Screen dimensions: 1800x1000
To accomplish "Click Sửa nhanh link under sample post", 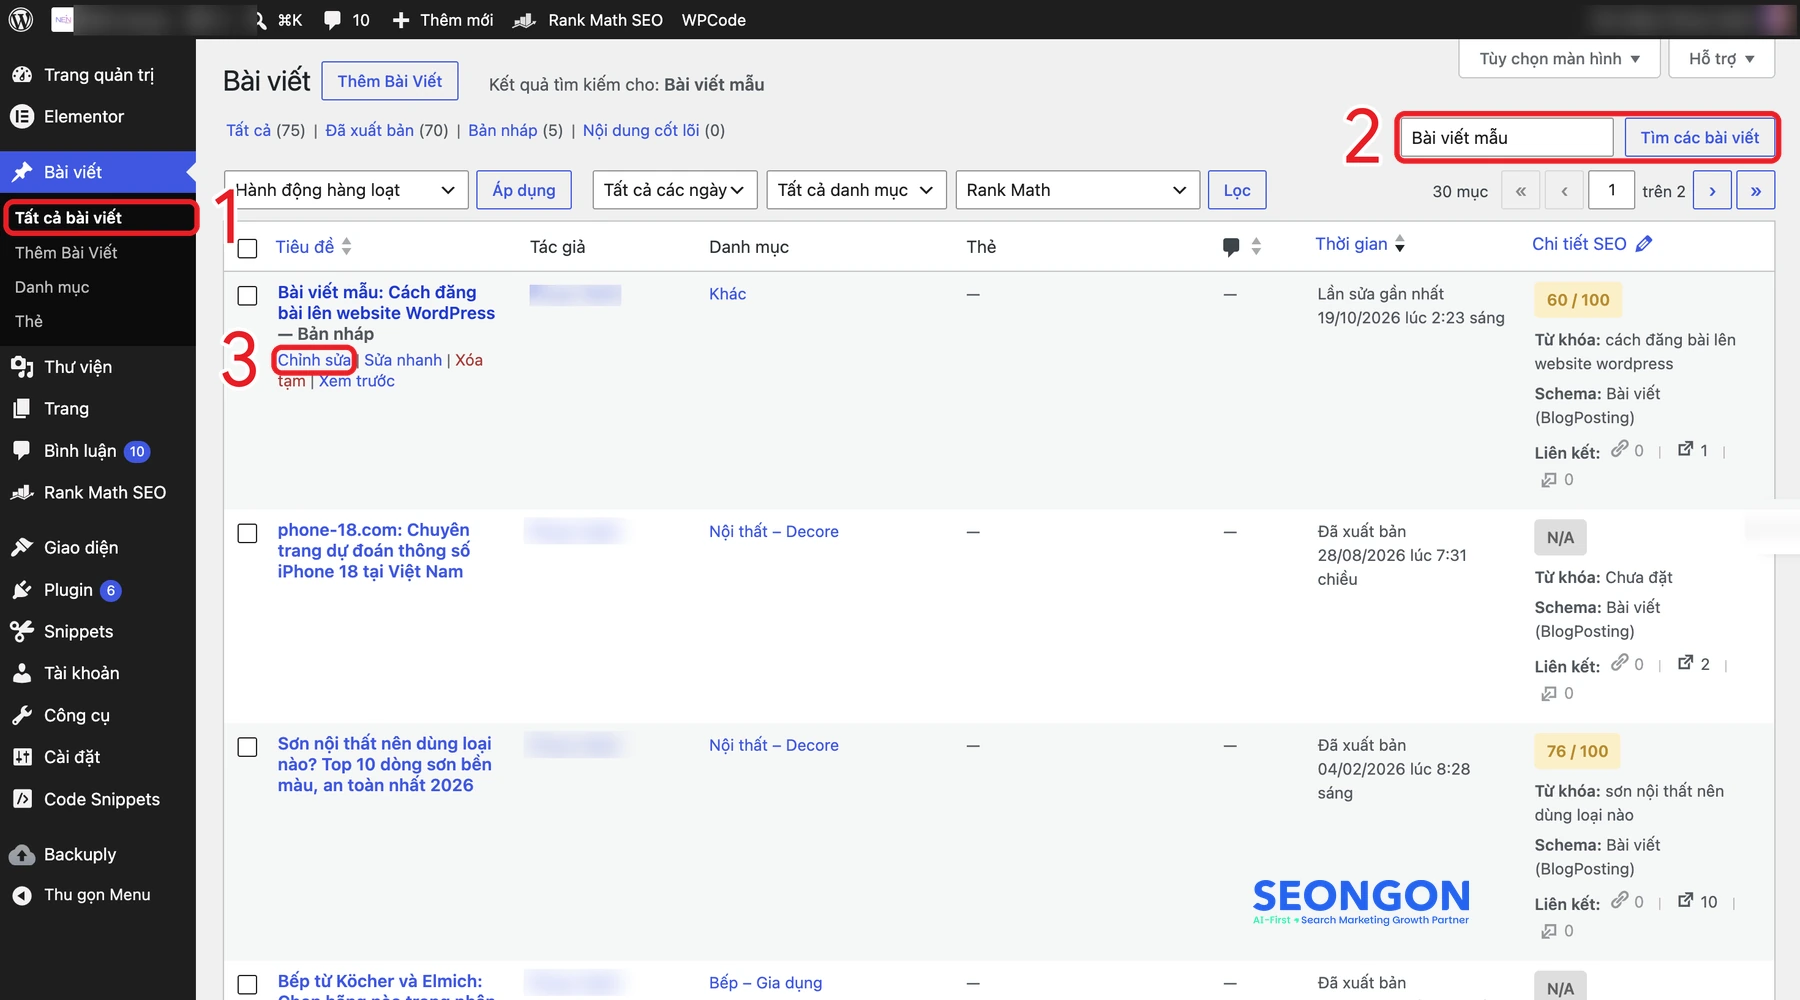I will [403, 360].
